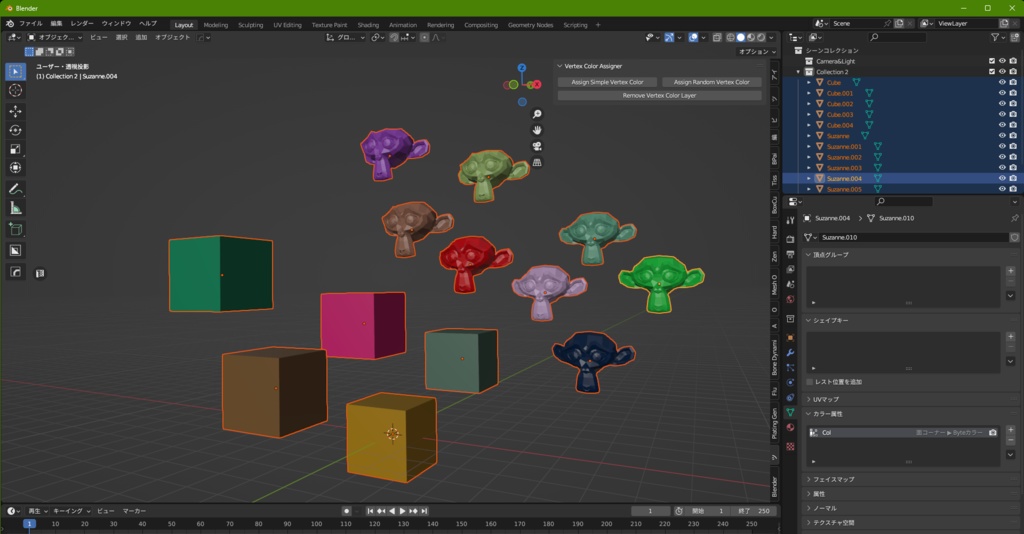Click the end frame 250 field
The width and height of the screenshot is (1024, 534).
click(x=752, y=511)
